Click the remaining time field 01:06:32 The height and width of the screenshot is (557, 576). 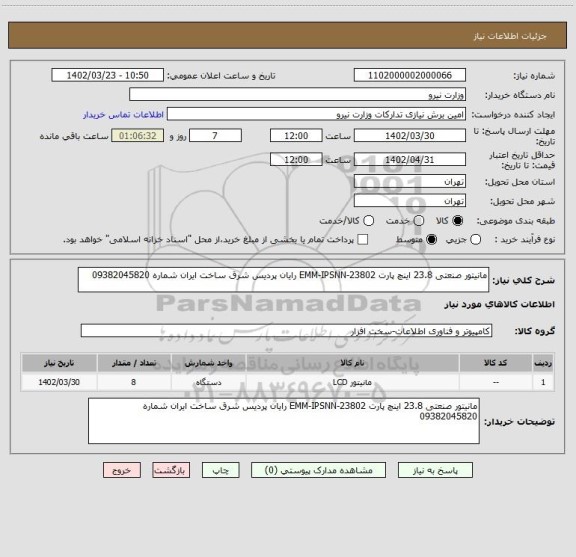pyautogui.click(x=137, y=136)
